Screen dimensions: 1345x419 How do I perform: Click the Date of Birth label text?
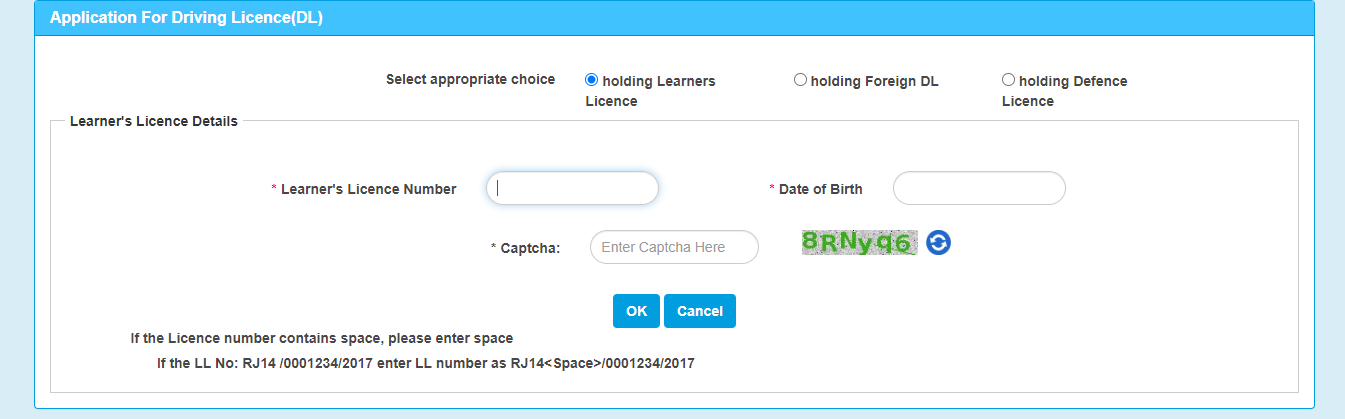821,189
